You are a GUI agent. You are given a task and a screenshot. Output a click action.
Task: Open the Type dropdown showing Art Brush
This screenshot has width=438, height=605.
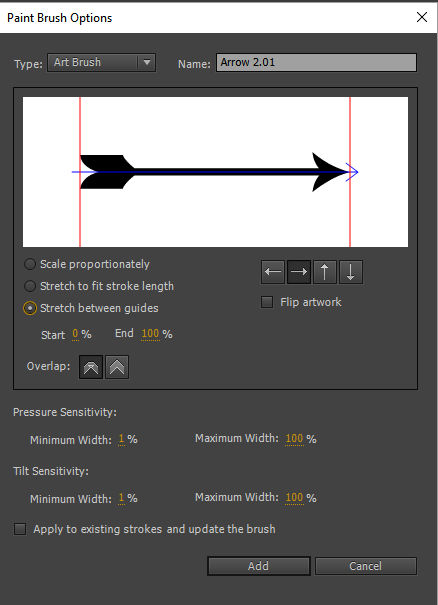101,63
